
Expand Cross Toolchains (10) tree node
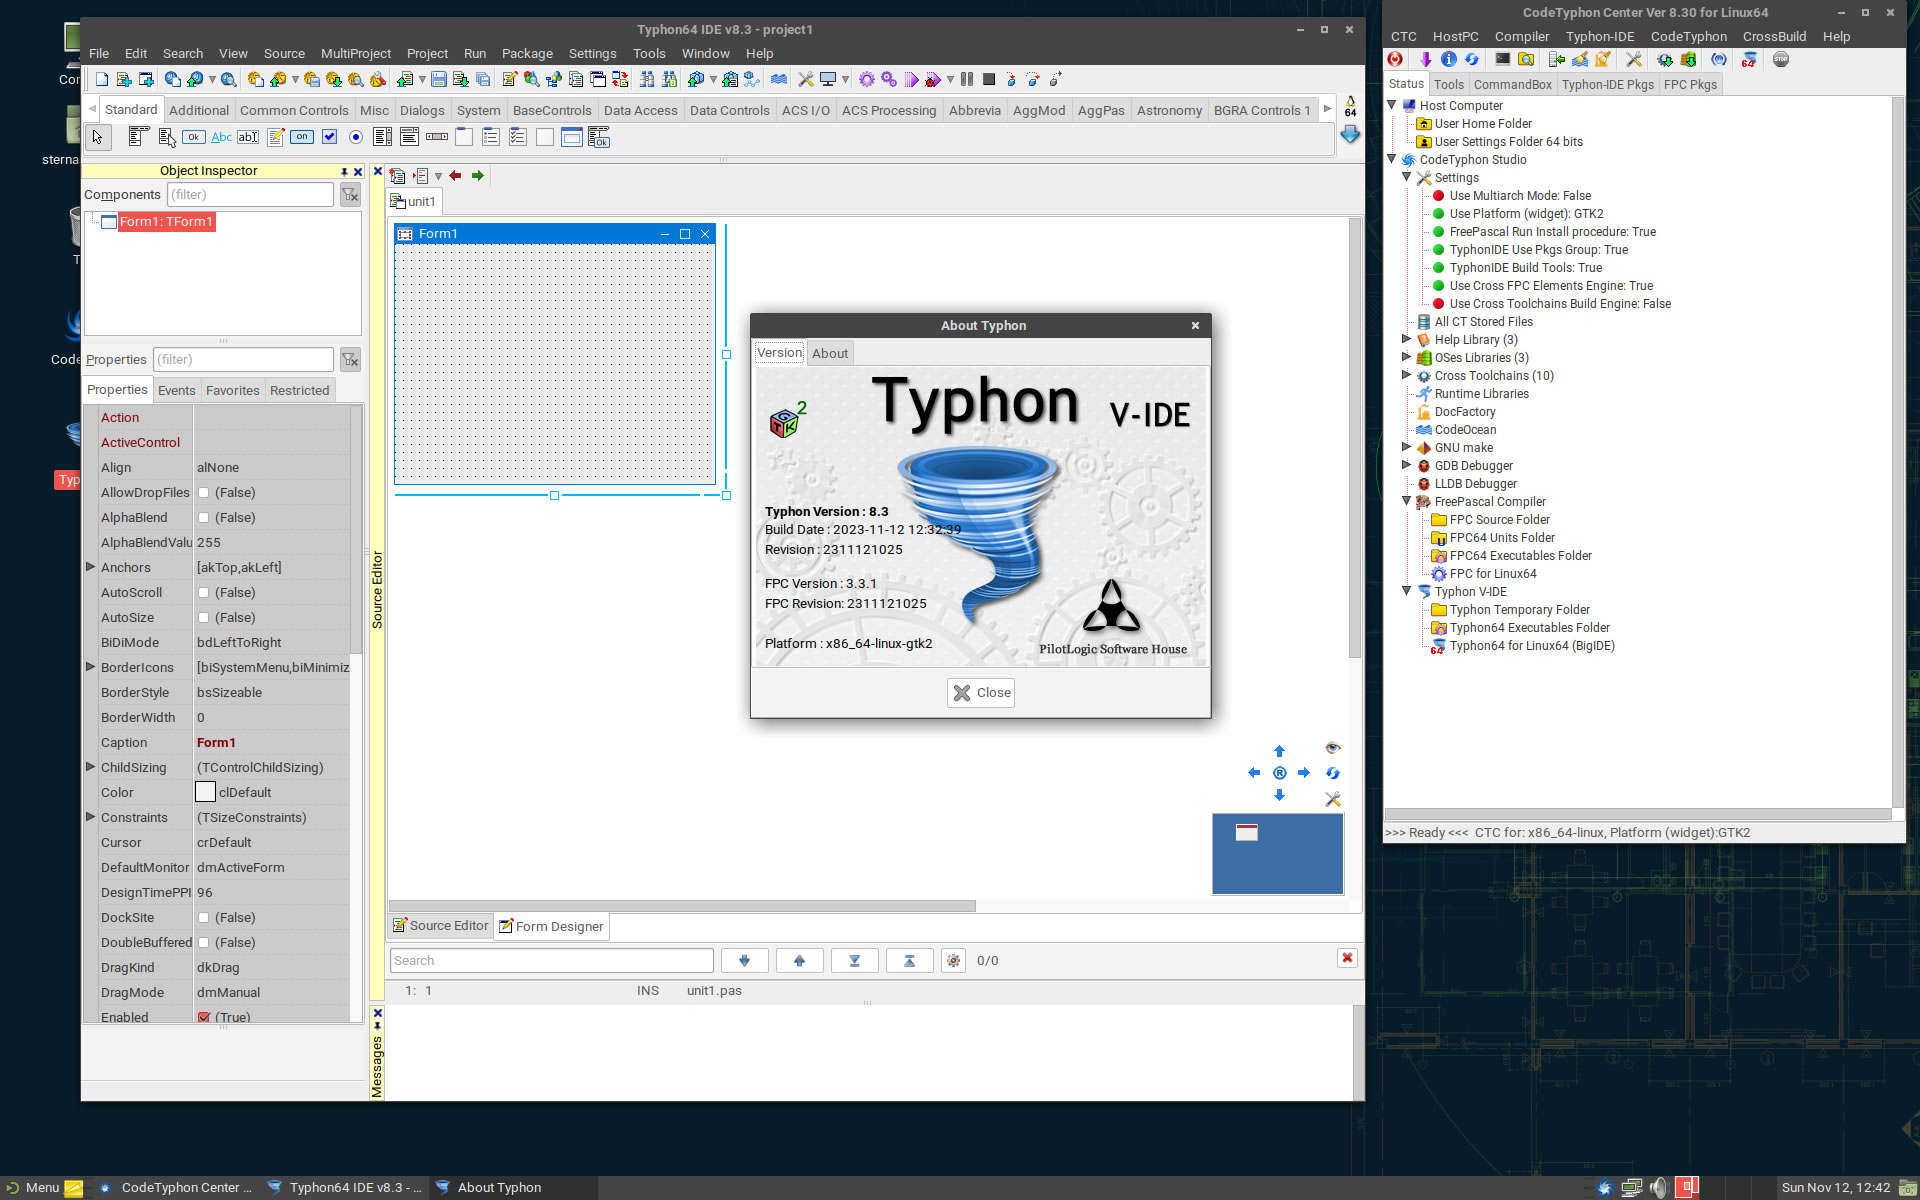click(x=1406, y=375)
